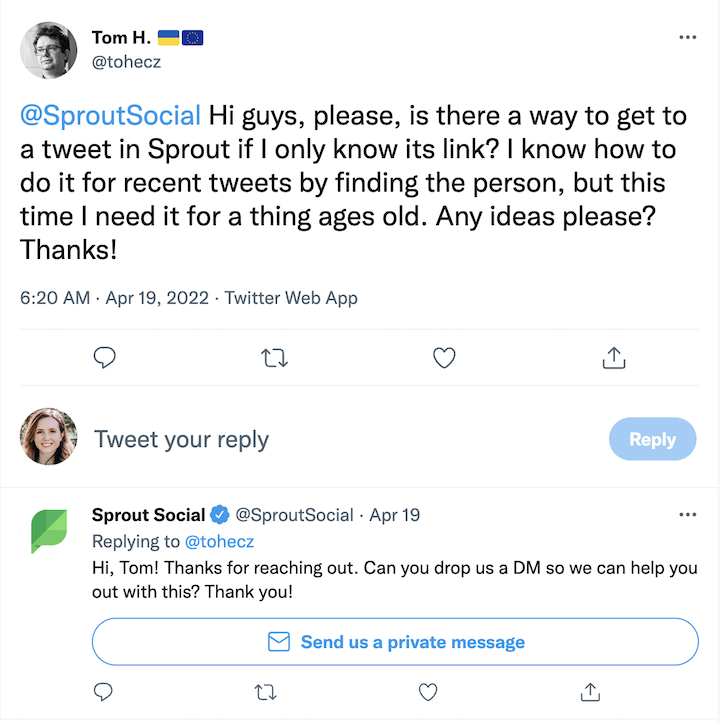Like Tom H.'s tweet
This screenshot has width=720, height=722.
click(444, 357)
